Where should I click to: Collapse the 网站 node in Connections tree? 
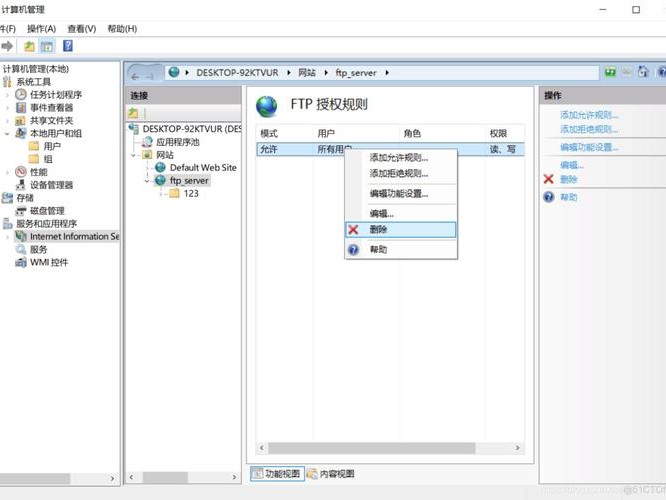tap(133, 155)
